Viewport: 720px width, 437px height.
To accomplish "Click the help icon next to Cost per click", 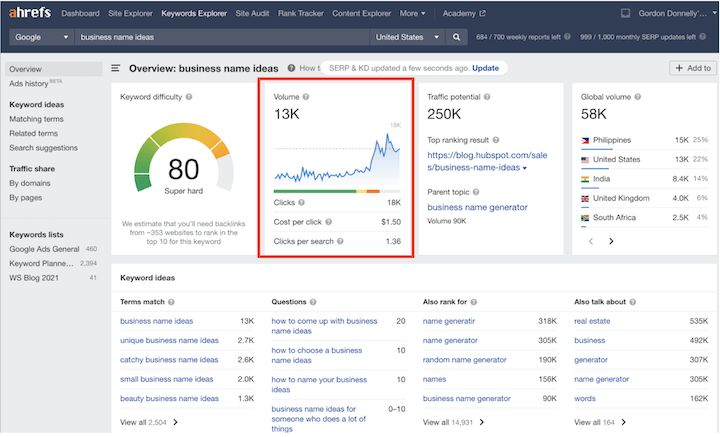I will [x=328, y=222].
